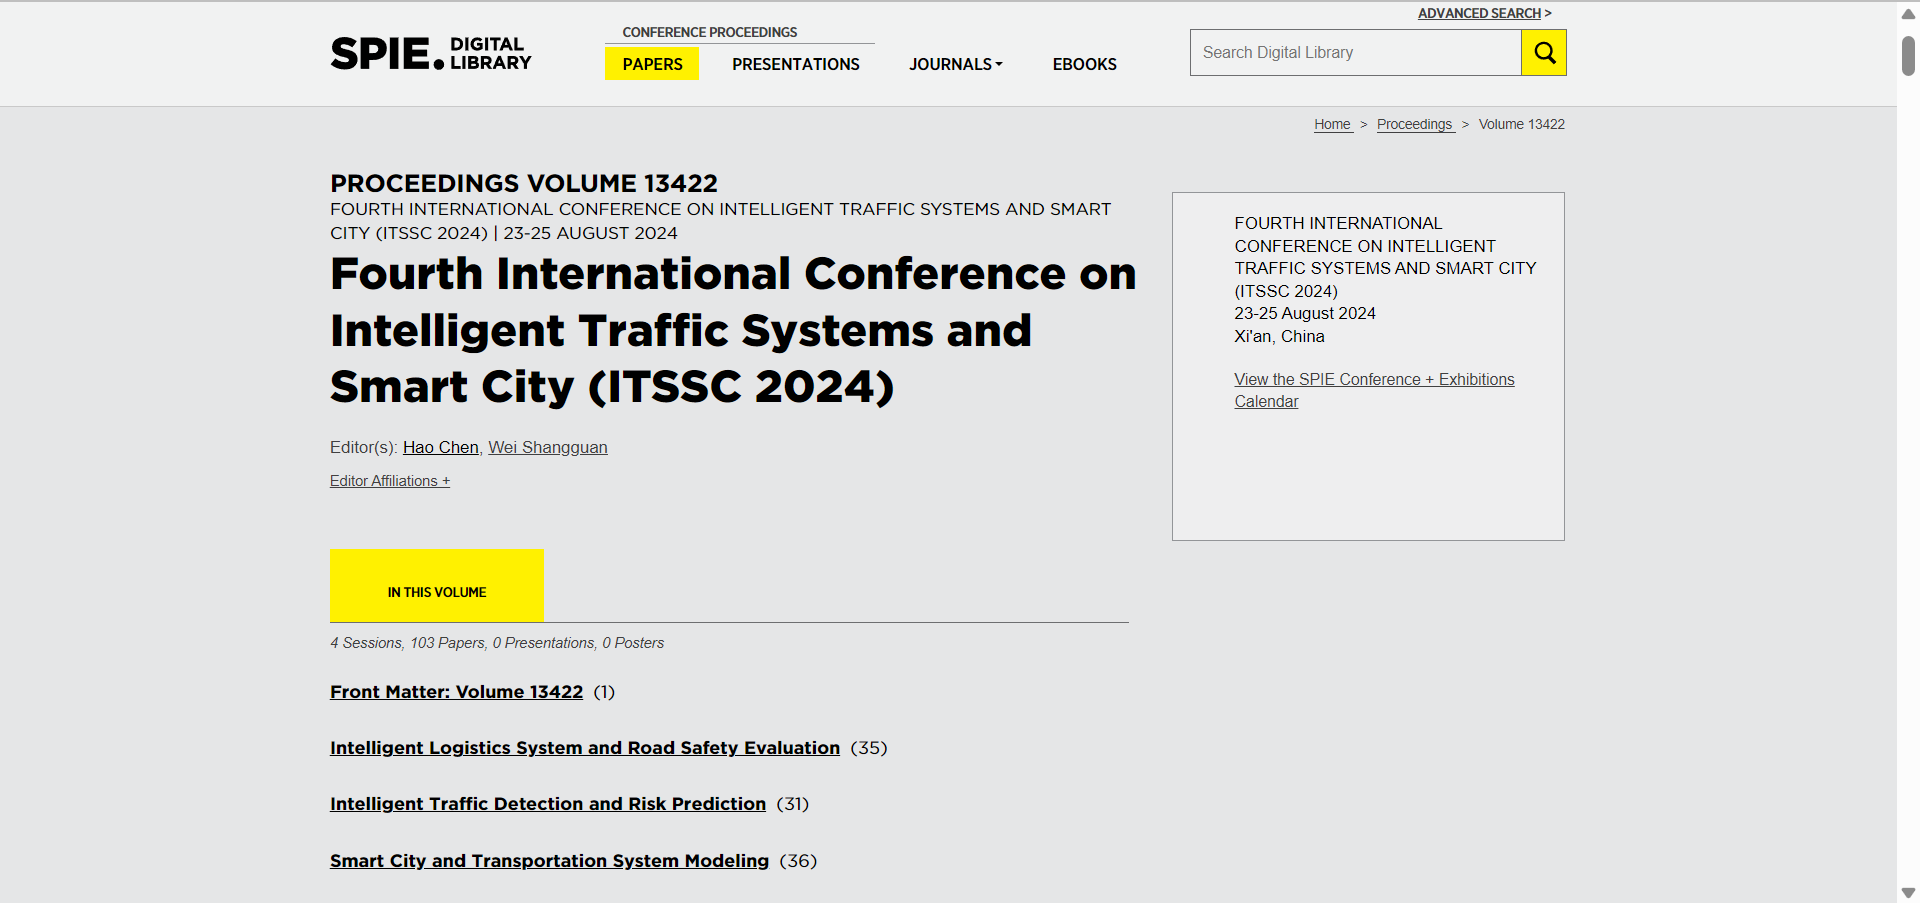This screenshot has width=1920, height=903.
Task: Open Front Matter: Volume 13422 session
Action: tap(456, 692)
